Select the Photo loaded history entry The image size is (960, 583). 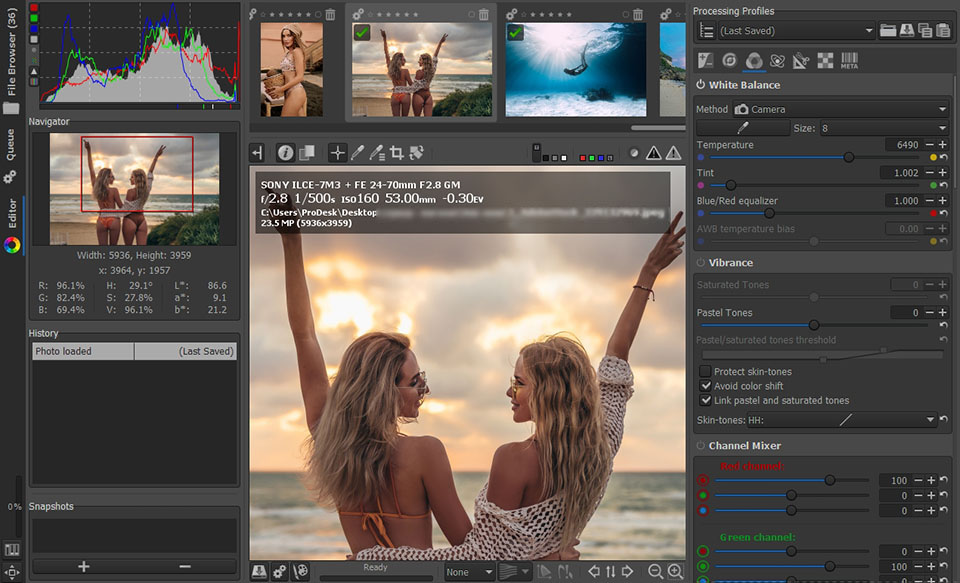pyautogui.click(x=134, y=352)
